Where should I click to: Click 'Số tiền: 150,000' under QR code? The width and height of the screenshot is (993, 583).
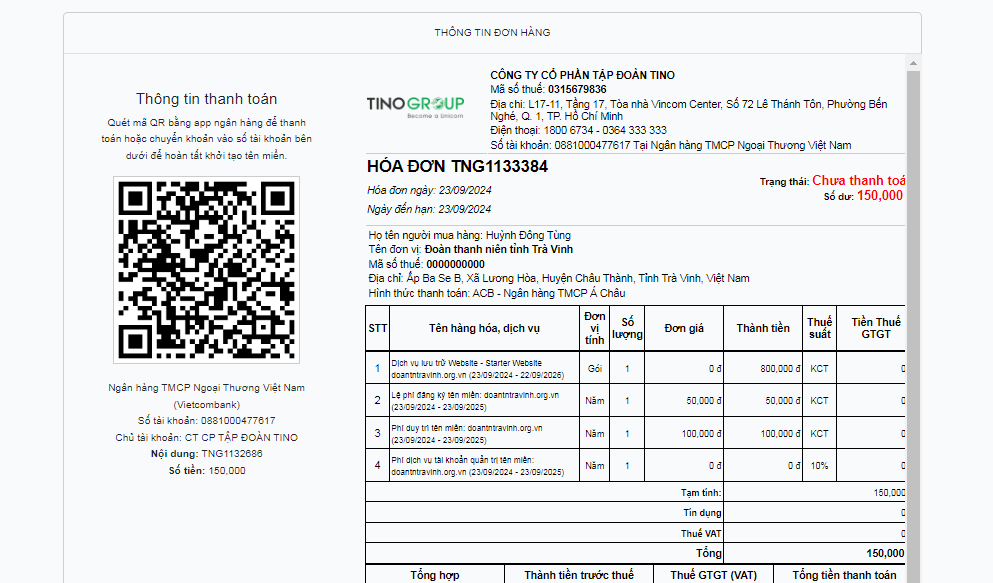[x=206, y=470]
